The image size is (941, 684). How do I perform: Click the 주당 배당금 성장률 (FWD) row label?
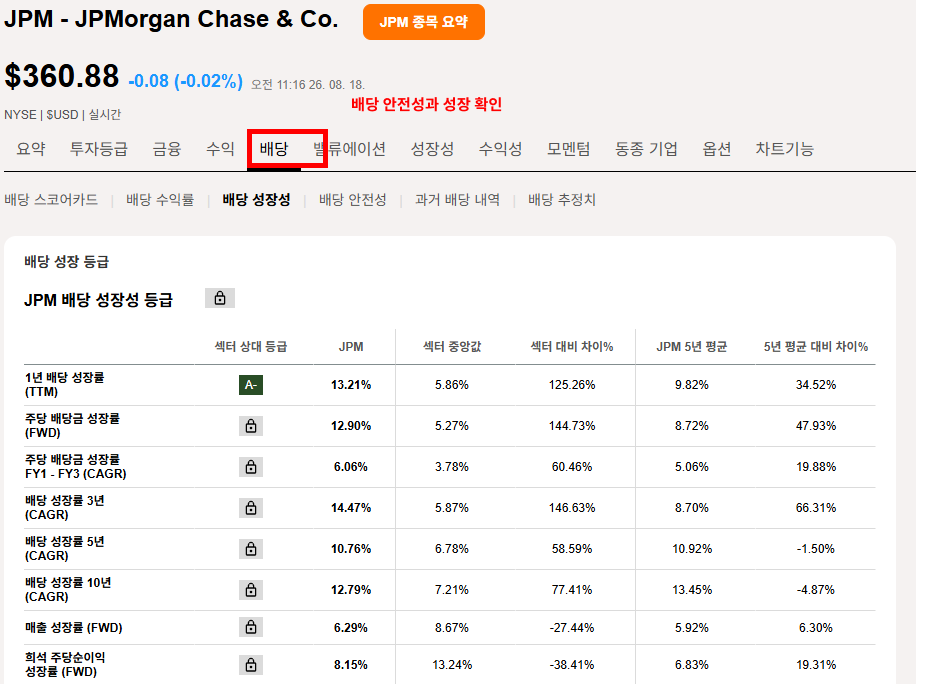72,425
